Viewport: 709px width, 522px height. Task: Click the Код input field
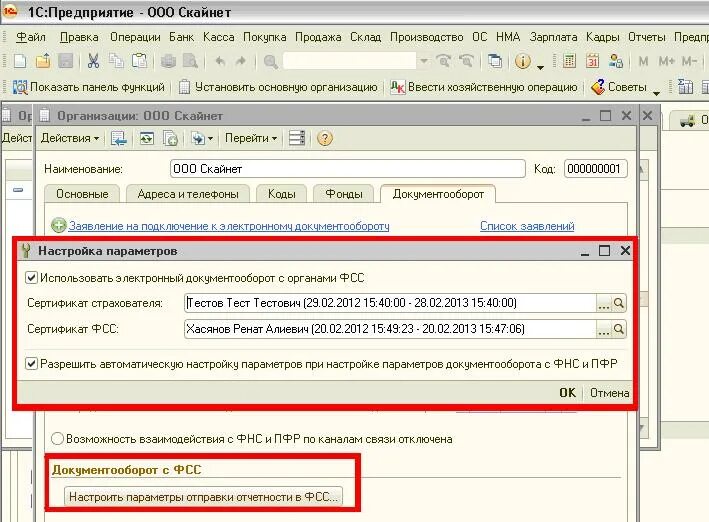[x=596, y=169]
